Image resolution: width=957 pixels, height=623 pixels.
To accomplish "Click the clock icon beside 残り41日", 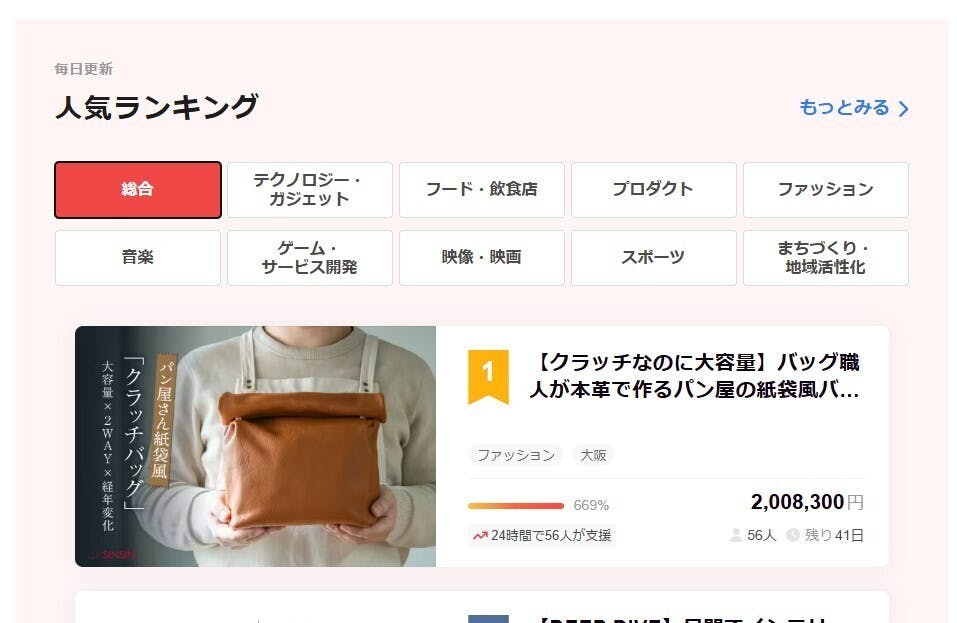I will 792,535.
